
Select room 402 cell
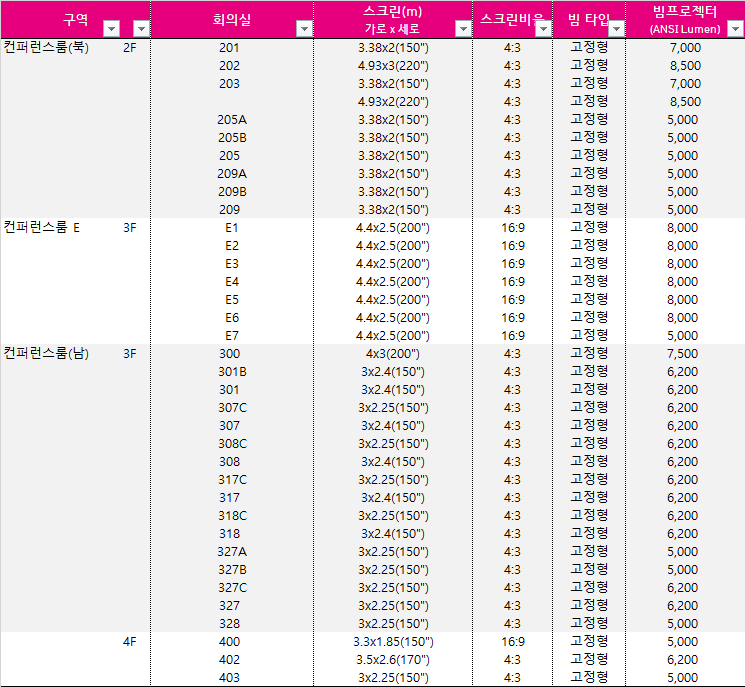229,660
